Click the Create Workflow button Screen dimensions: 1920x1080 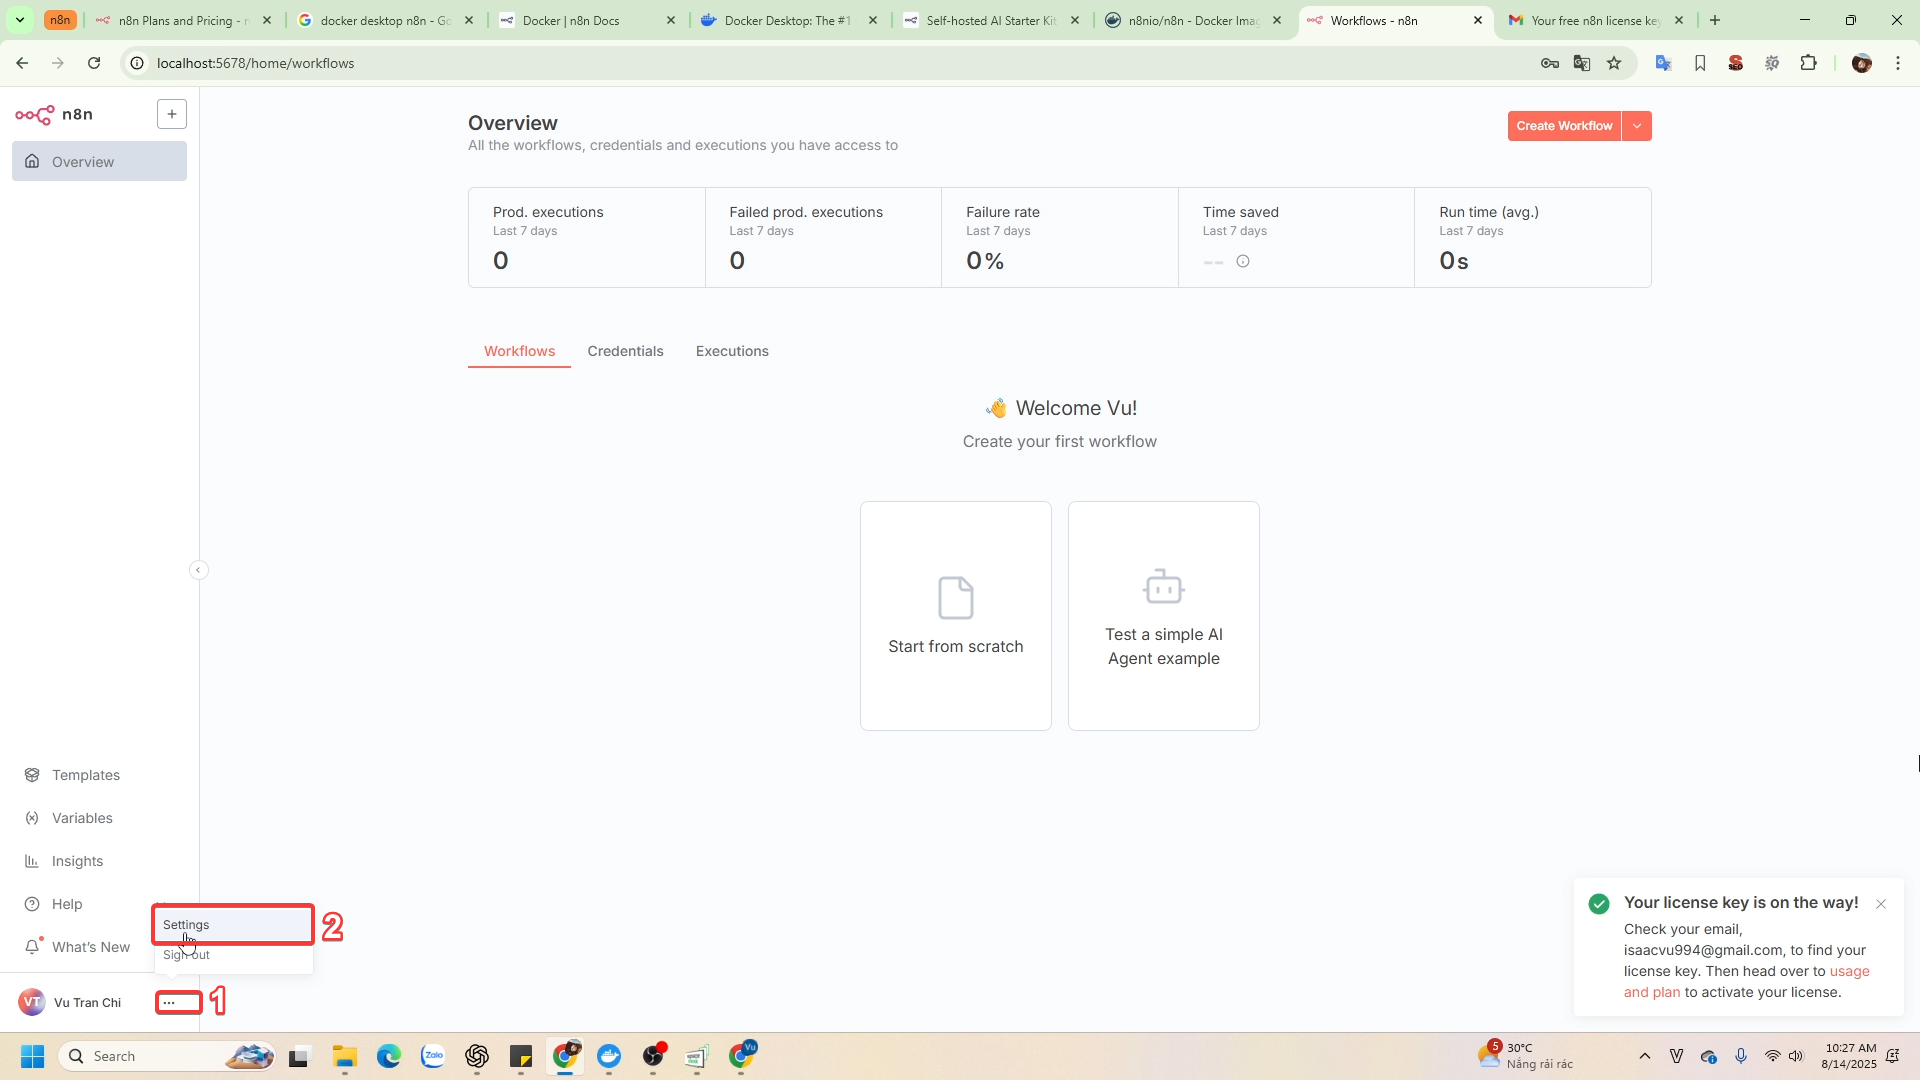point(1564,126)
